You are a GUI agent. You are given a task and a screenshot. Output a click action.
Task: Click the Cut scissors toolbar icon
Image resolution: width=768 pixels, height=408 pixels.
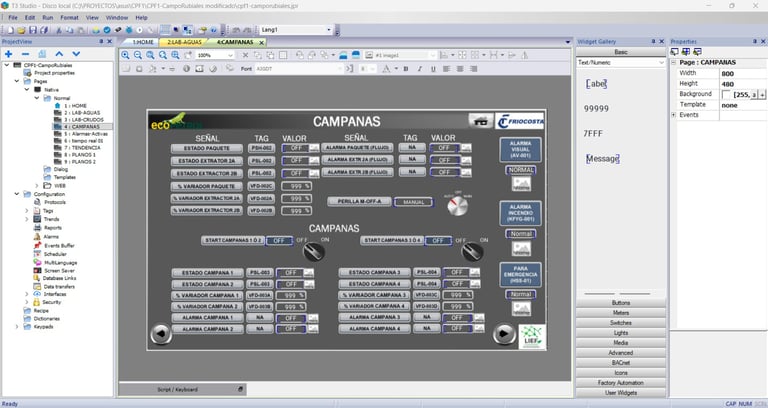[58, 30]
